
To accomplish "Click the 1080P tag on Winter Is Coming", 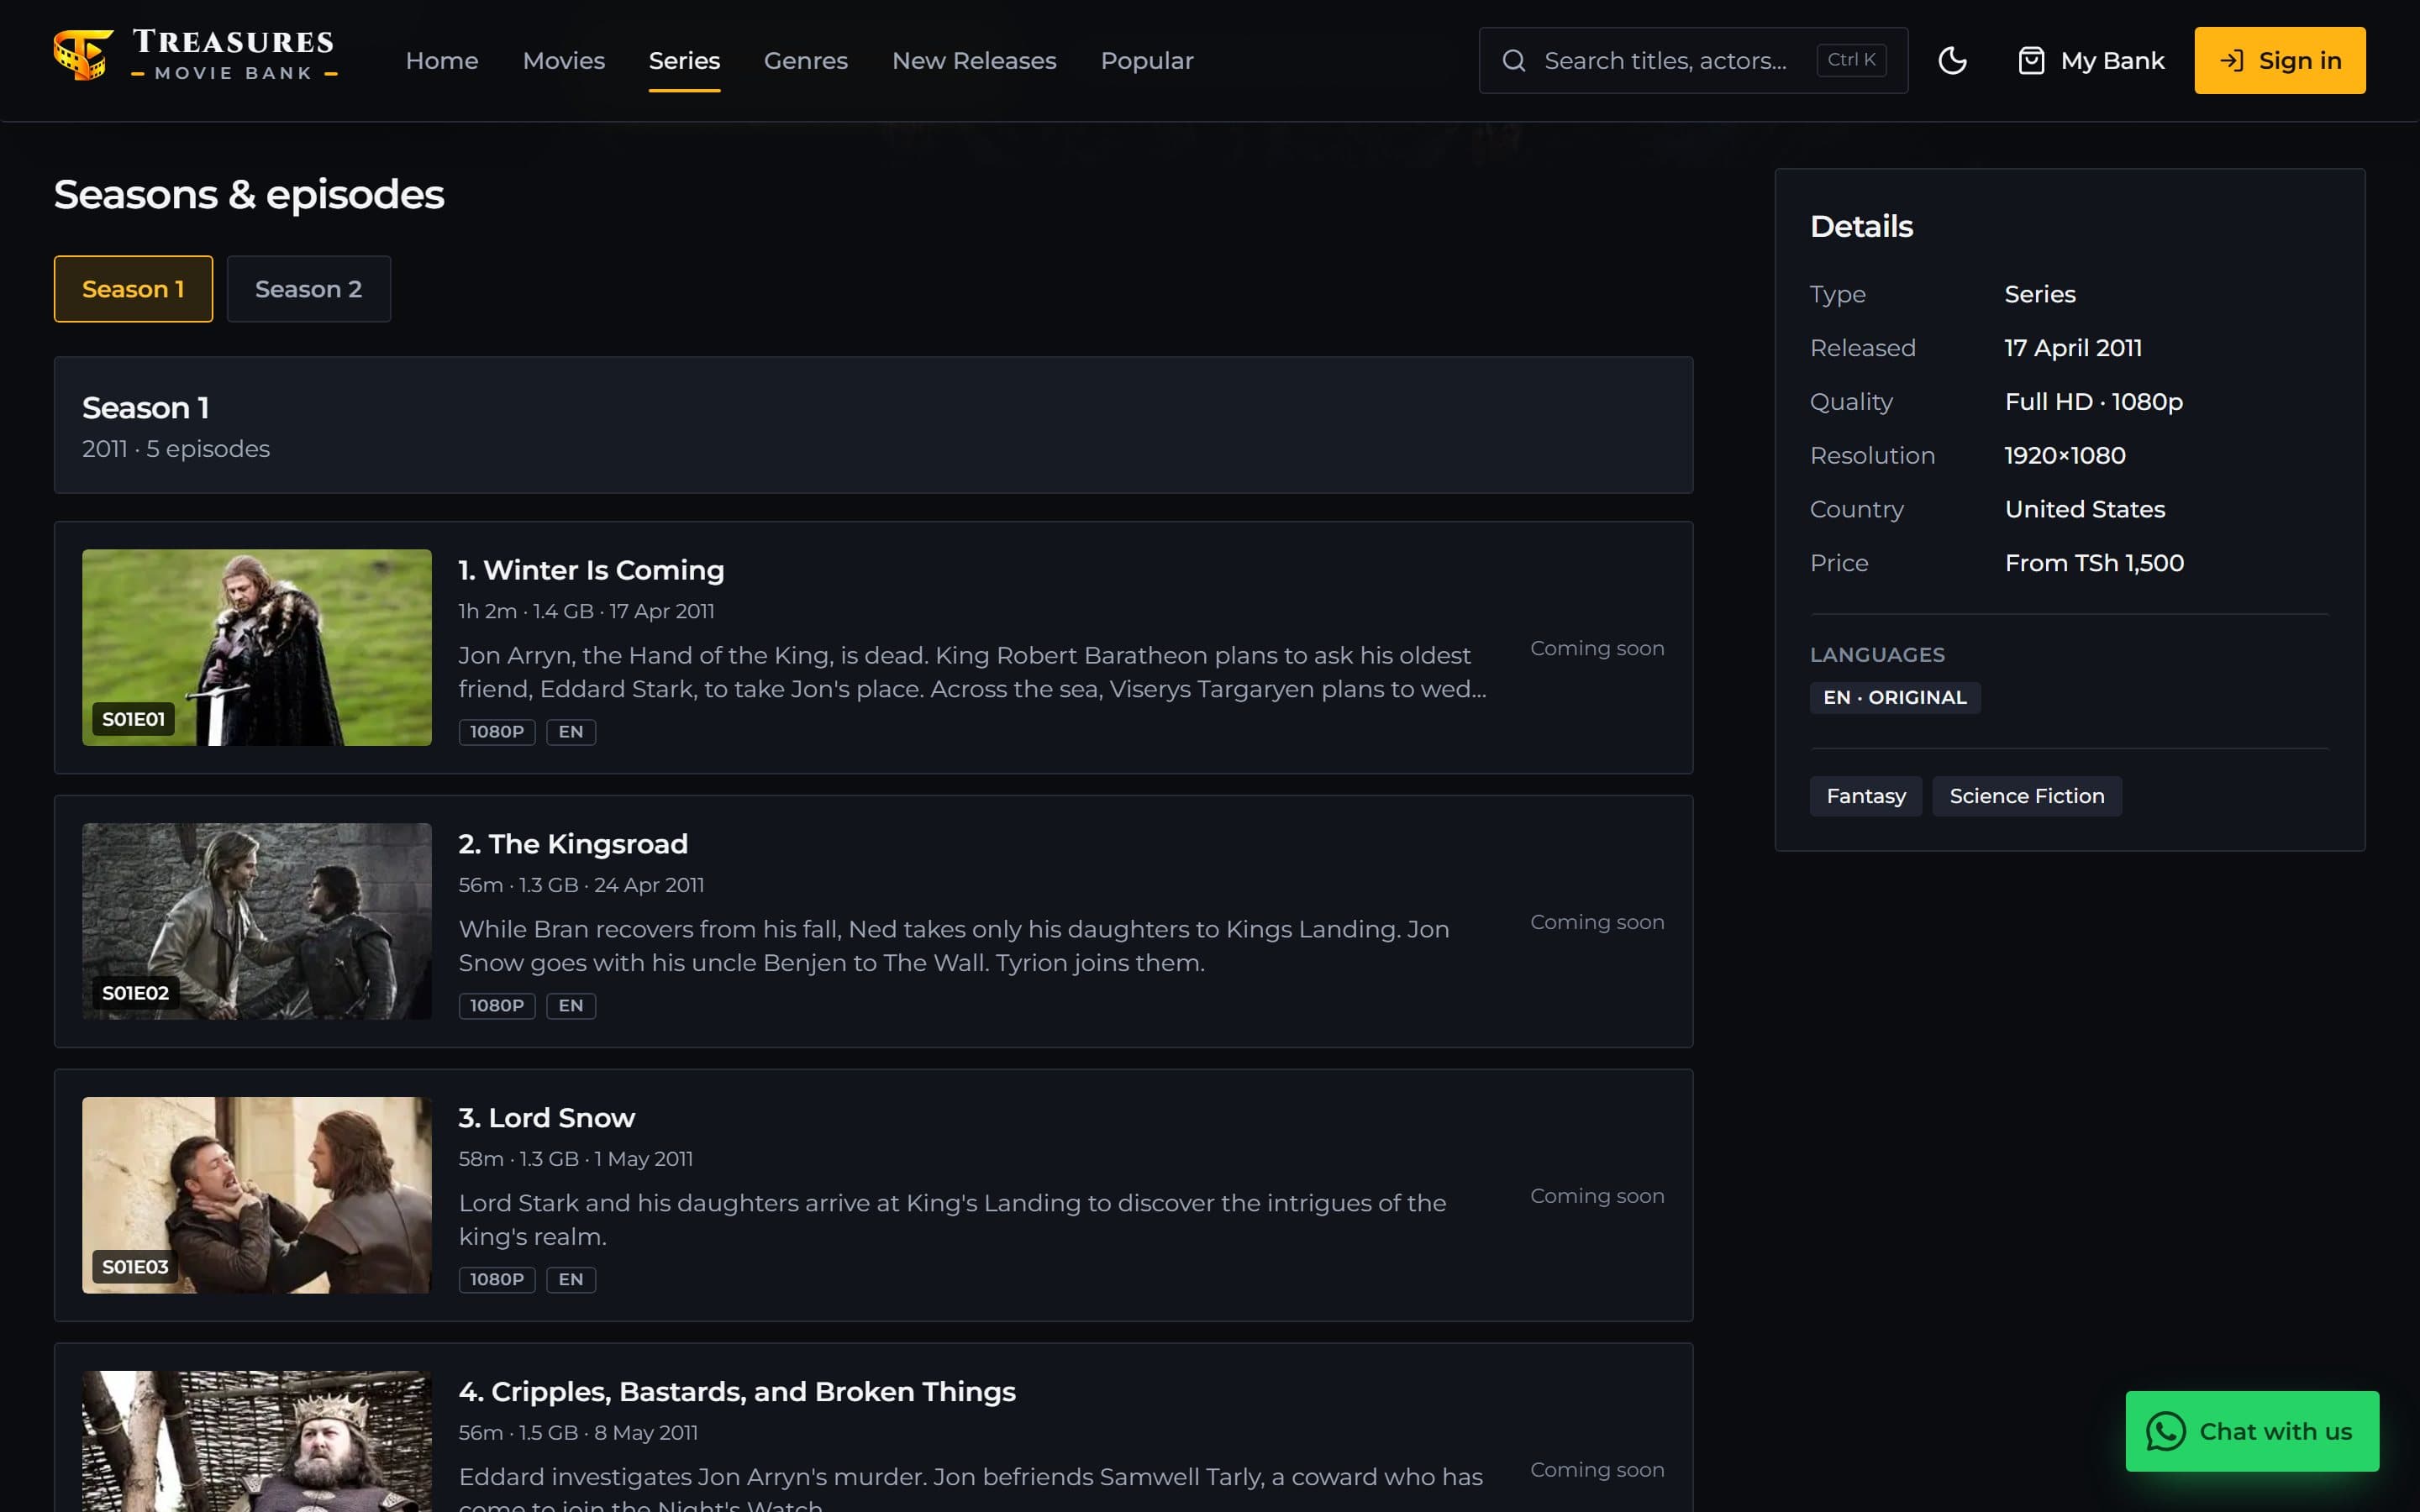I will tap(497, 732).
